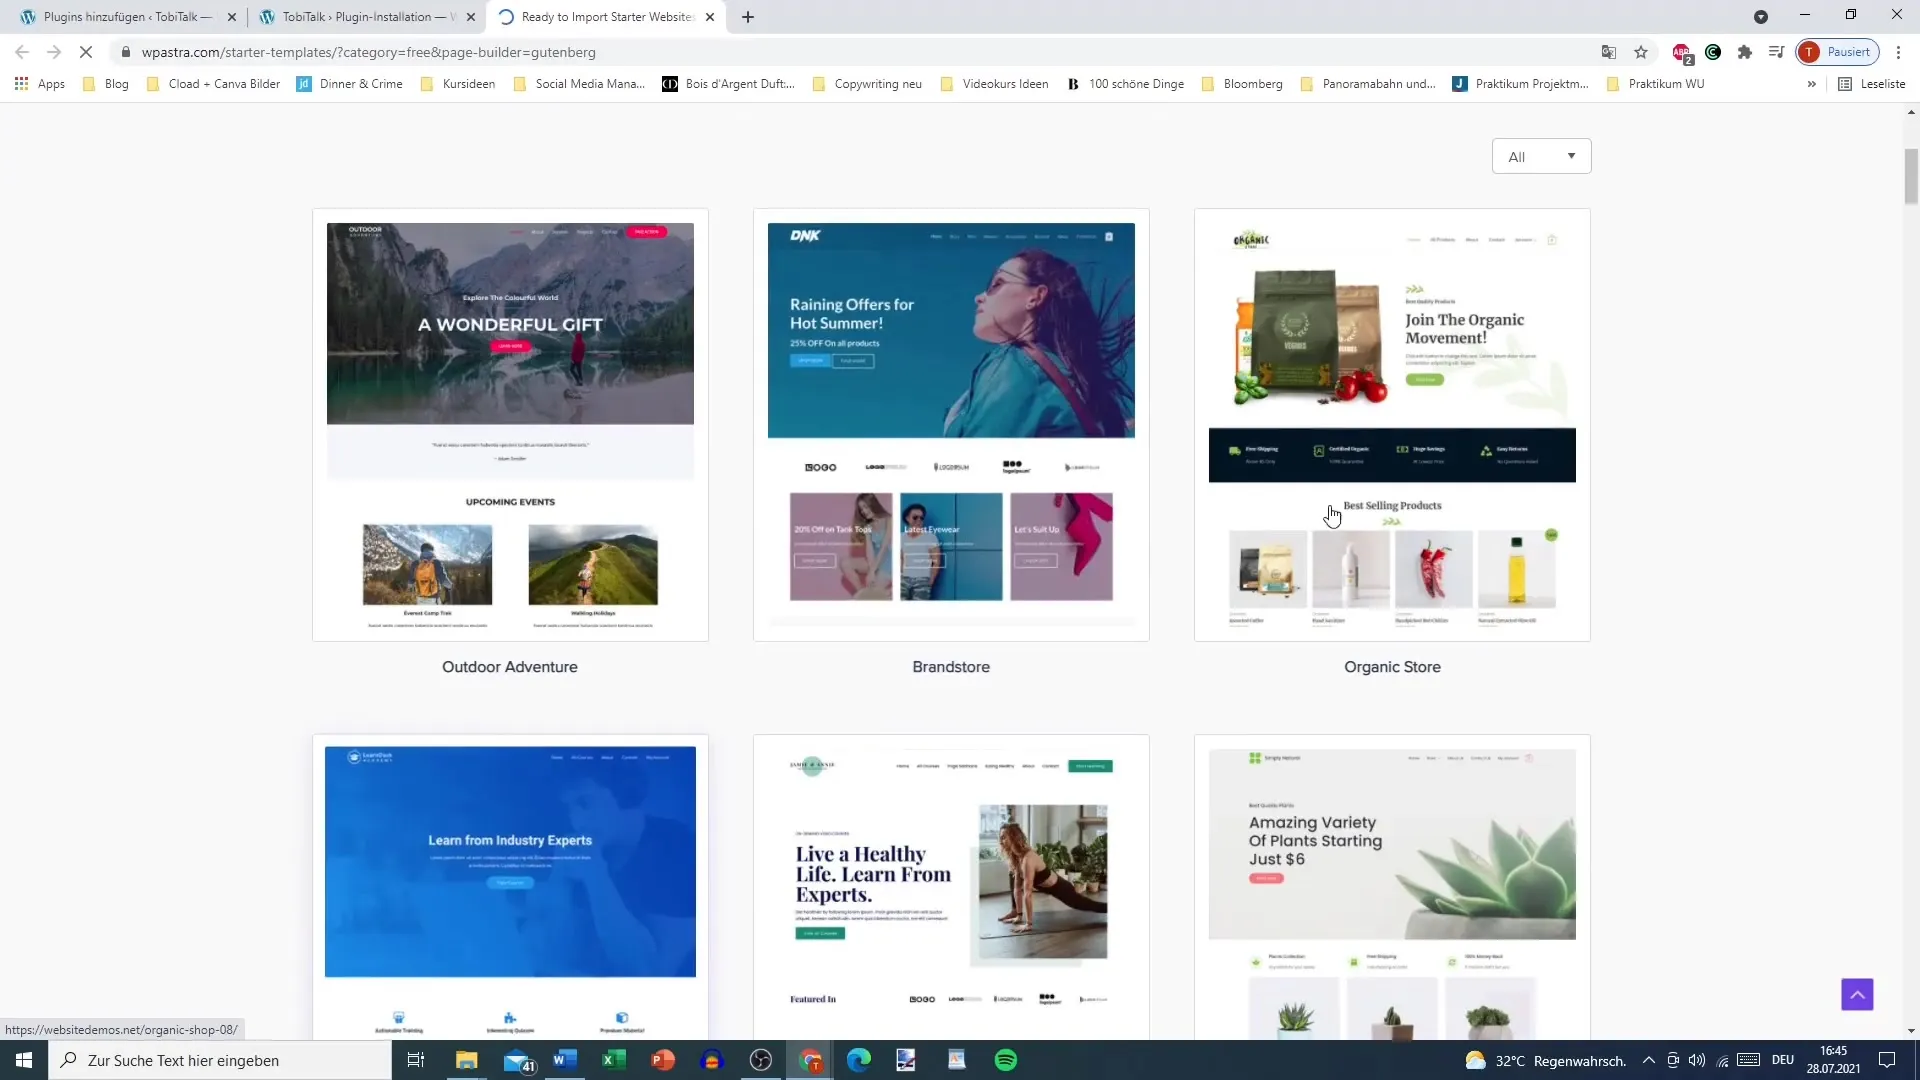
Task: Open the Mail app on the taskbar
Action: (517, 1060)
